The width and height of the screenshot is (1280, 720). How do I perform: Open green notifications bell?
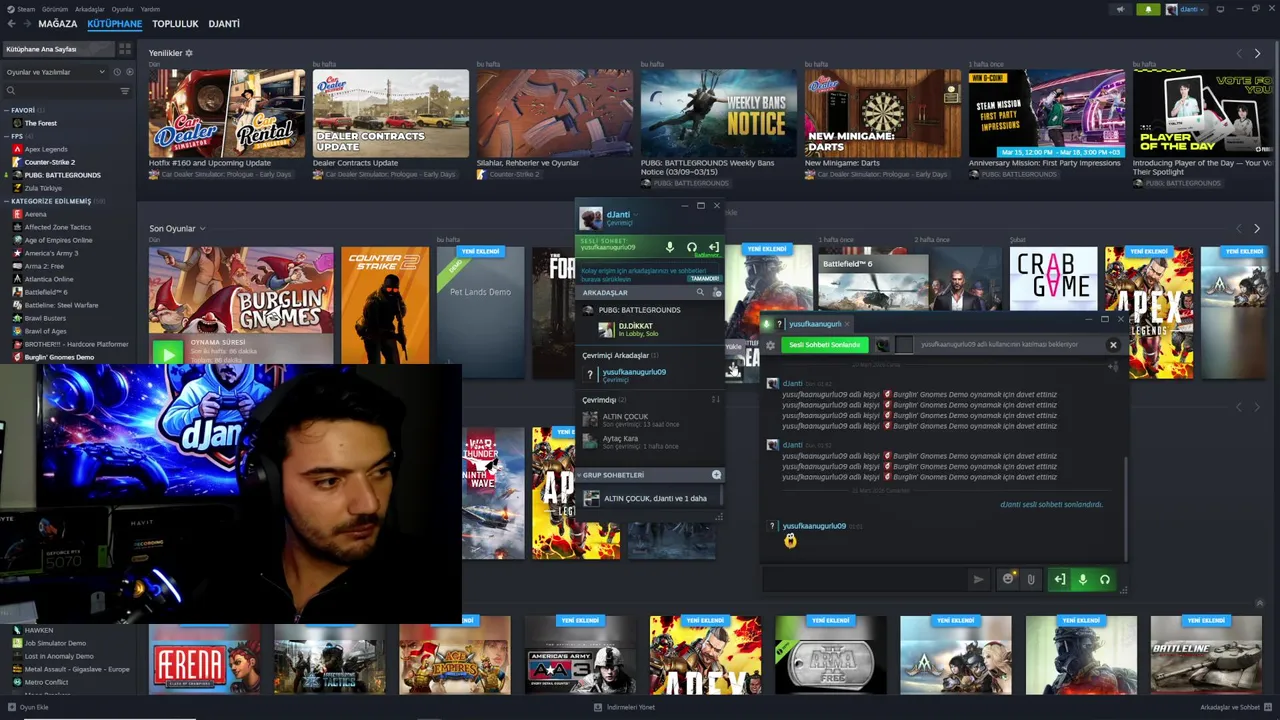(1148, 9)
